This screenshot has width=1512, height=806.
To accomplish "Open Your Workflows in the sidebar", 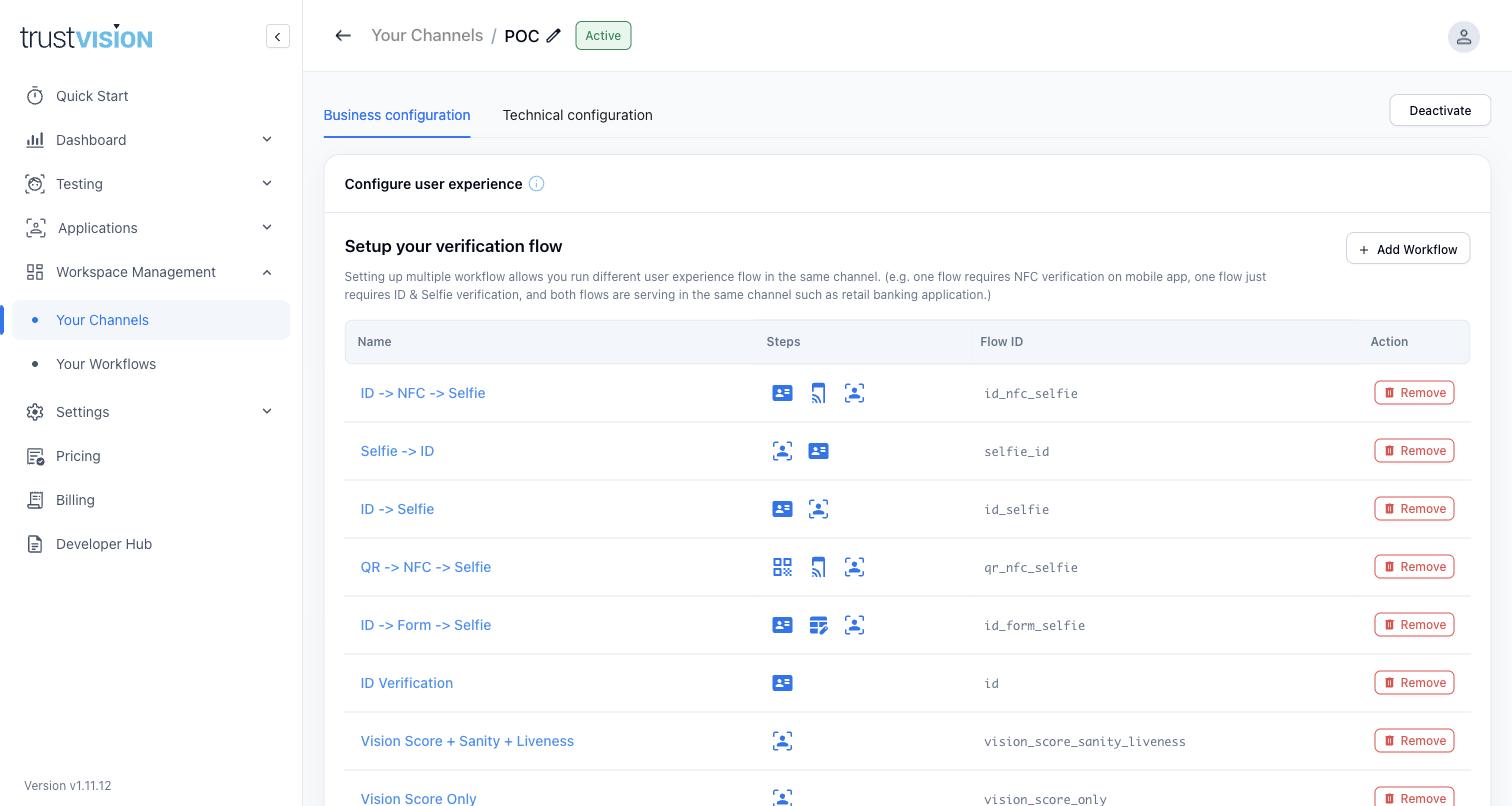I will pos(151,364).
